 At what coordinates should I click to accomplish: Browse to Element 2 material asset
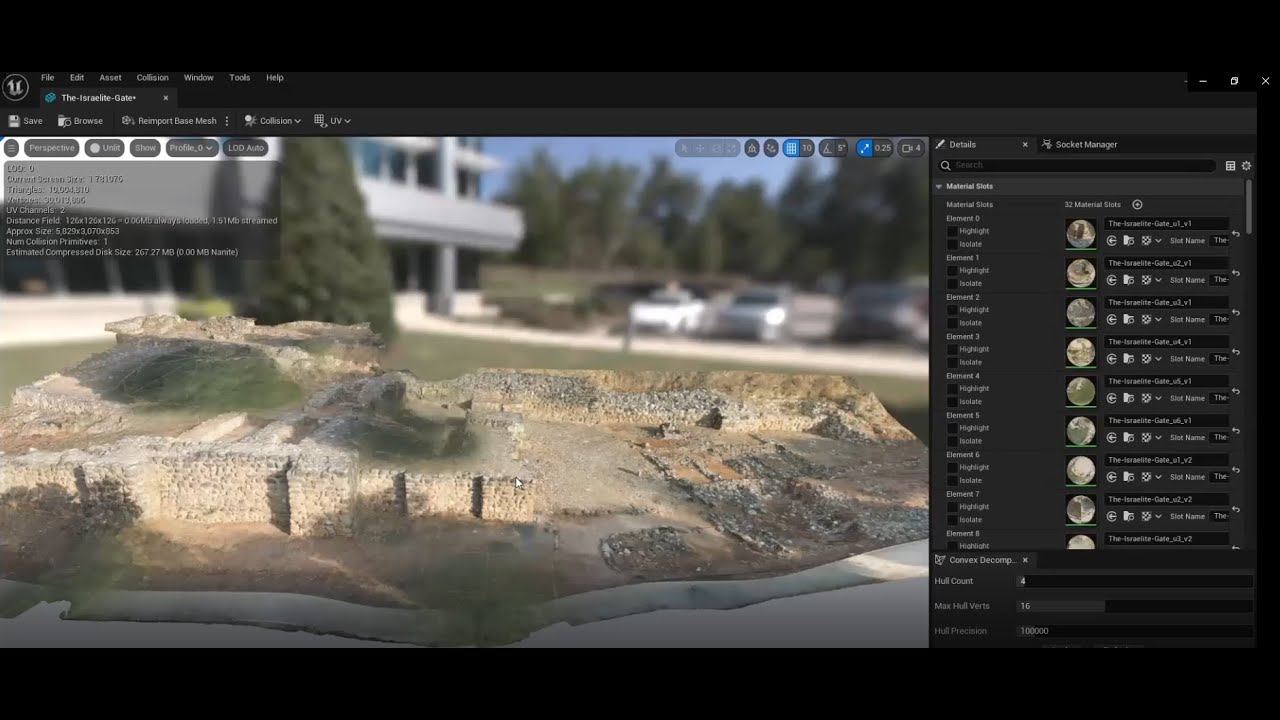pyautogui.click(x=1129, y=319)
